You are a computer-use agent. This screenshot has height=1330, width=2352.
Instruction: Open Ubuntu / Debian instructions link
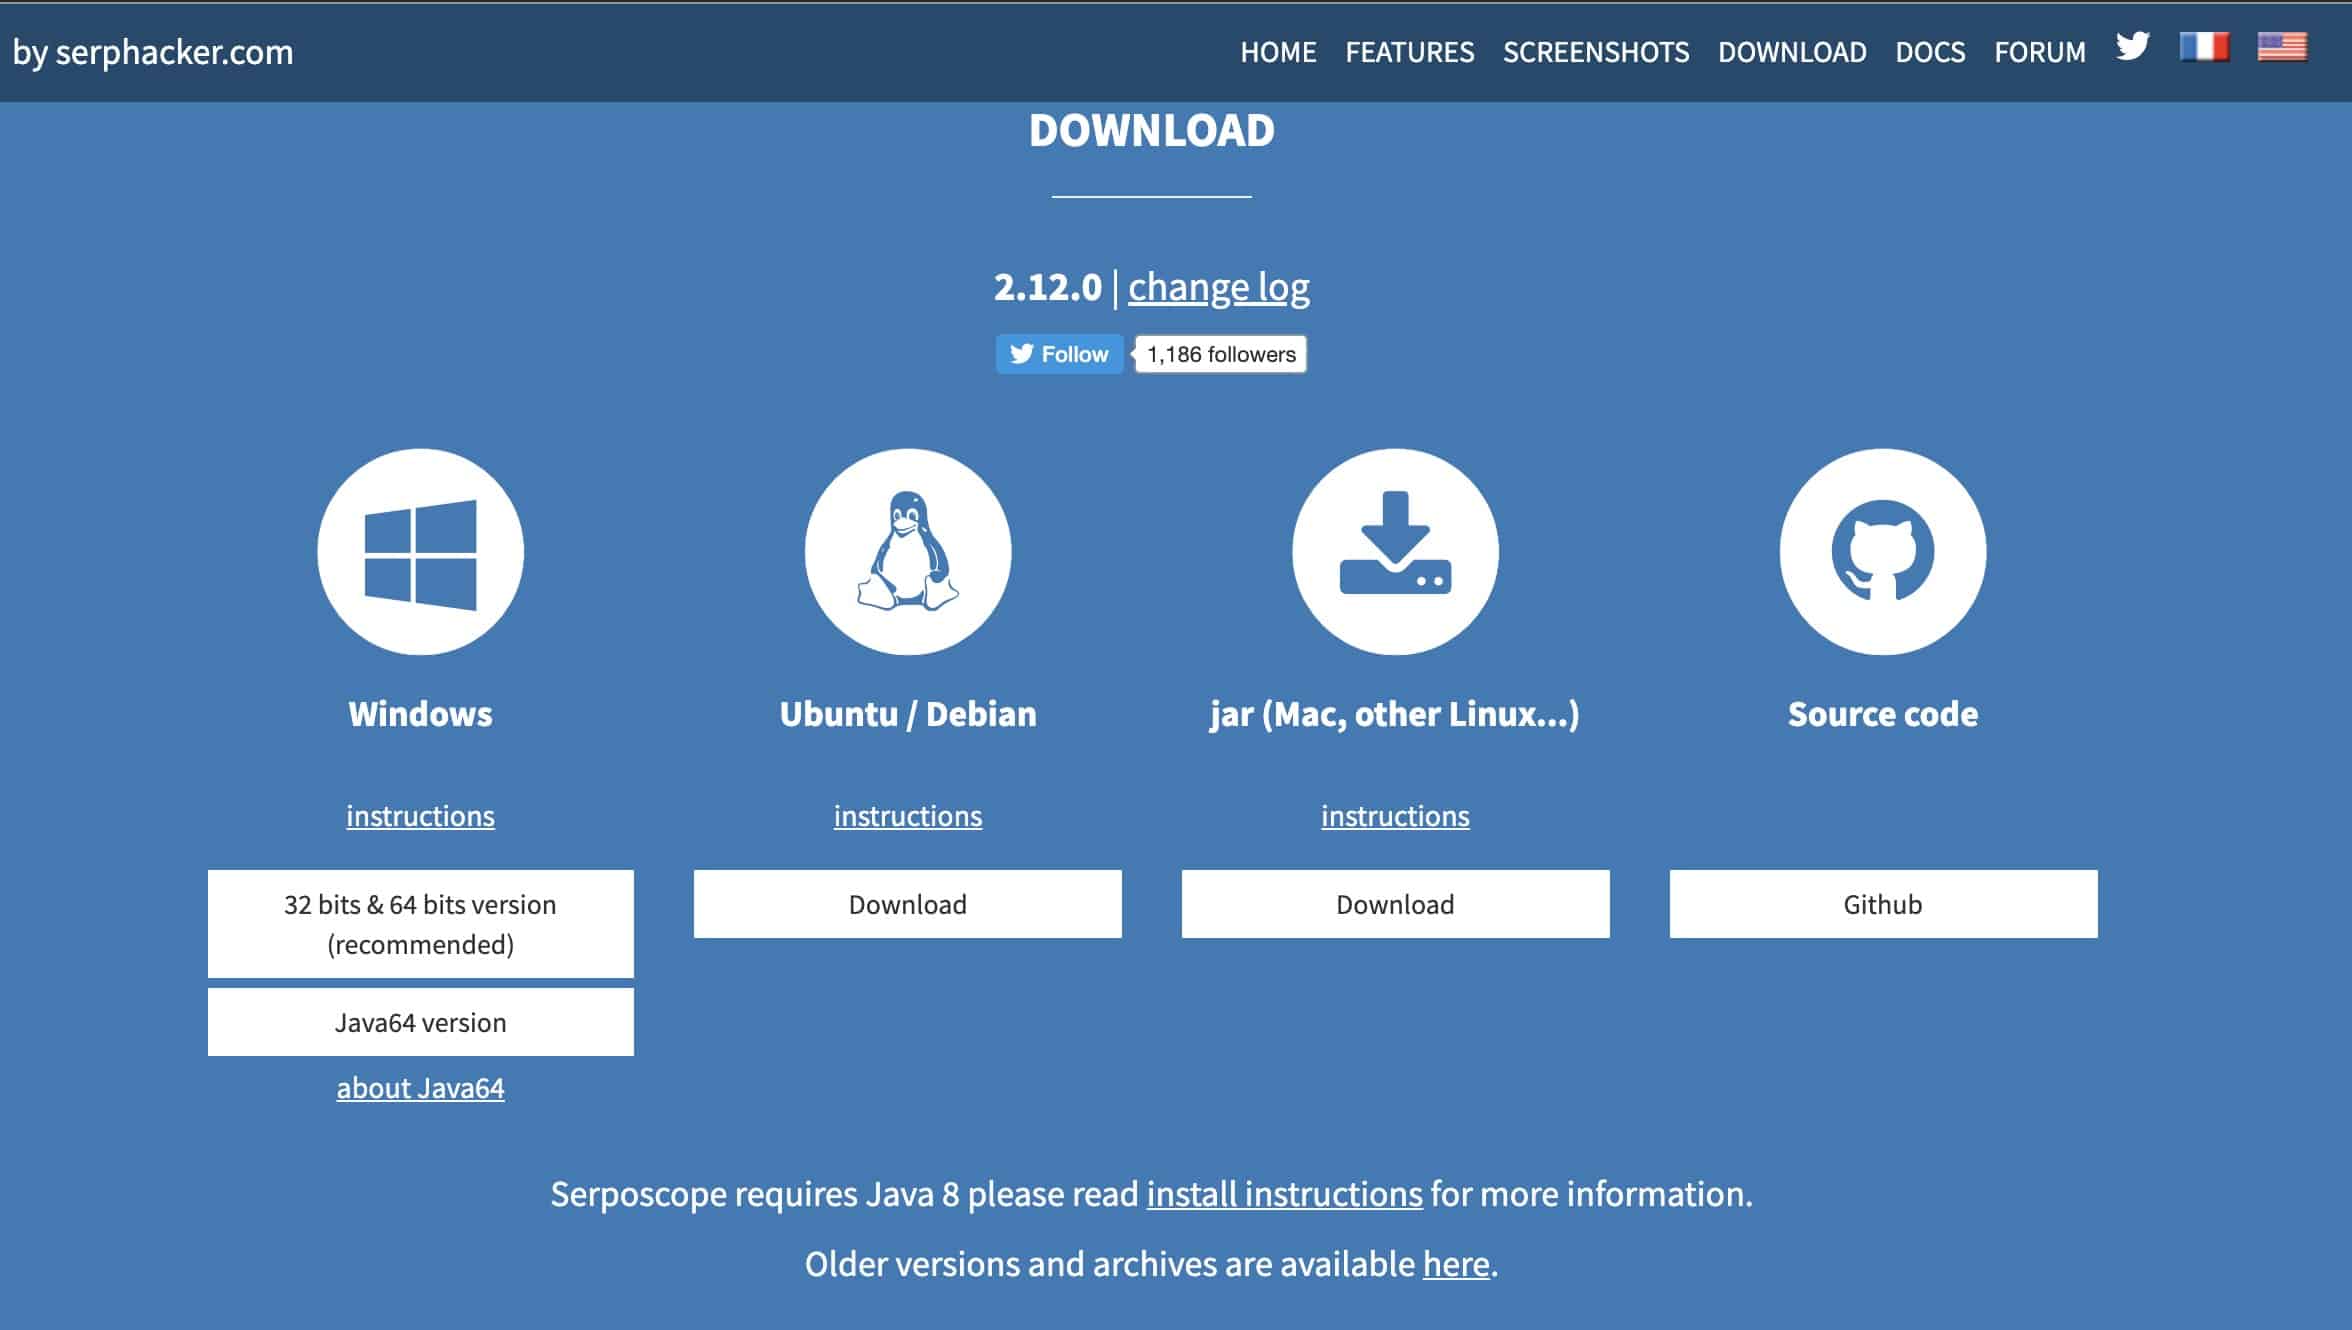(x=908, y=816)
